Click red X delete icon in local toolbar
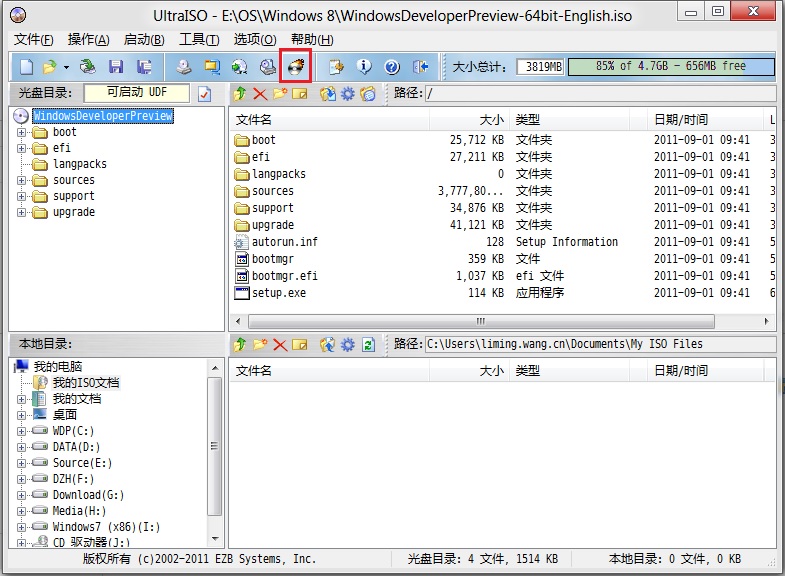The image size is (785, 576). point(280,344)
